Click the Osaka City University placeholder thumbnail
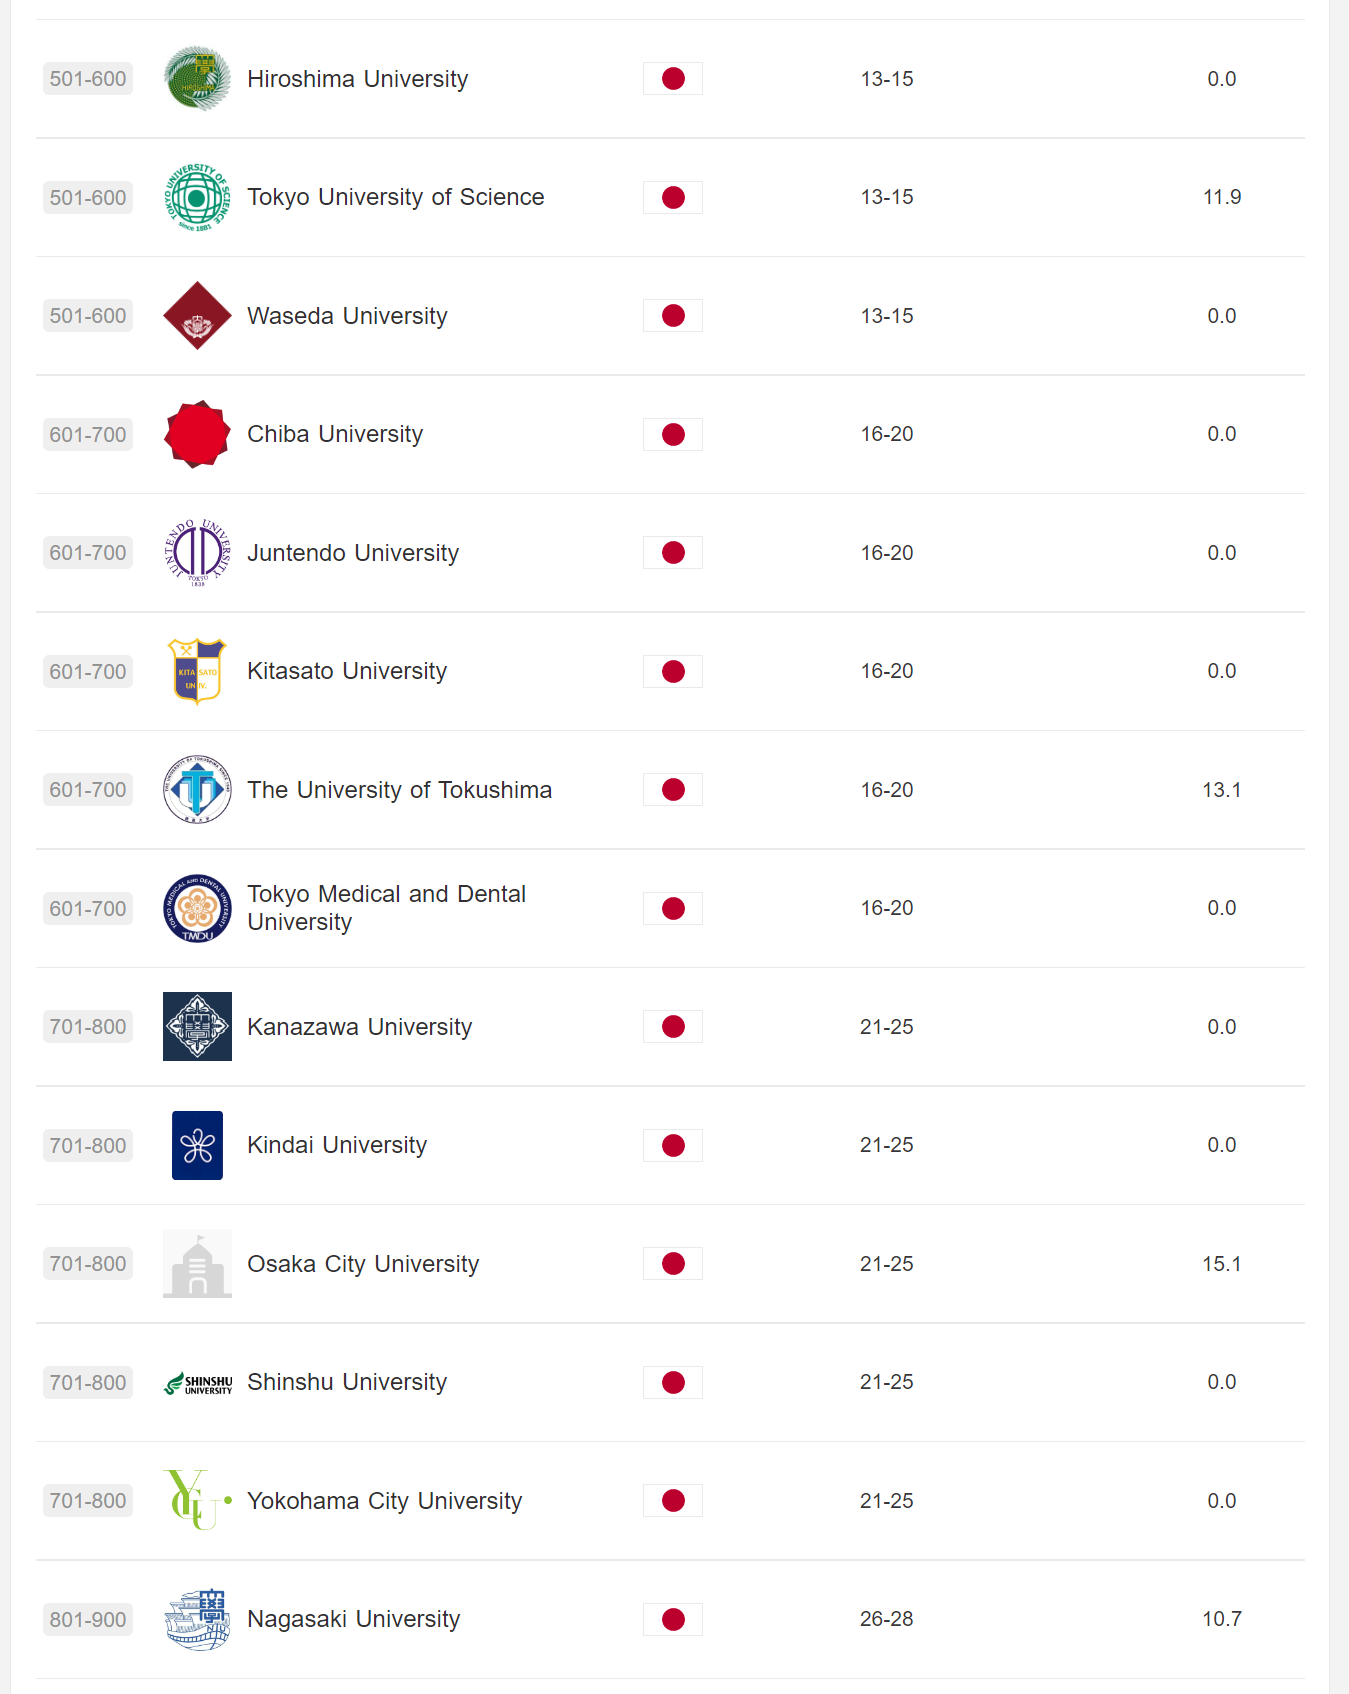The width and height of the screenshot is (1349, 1694). pos(197,1264)
